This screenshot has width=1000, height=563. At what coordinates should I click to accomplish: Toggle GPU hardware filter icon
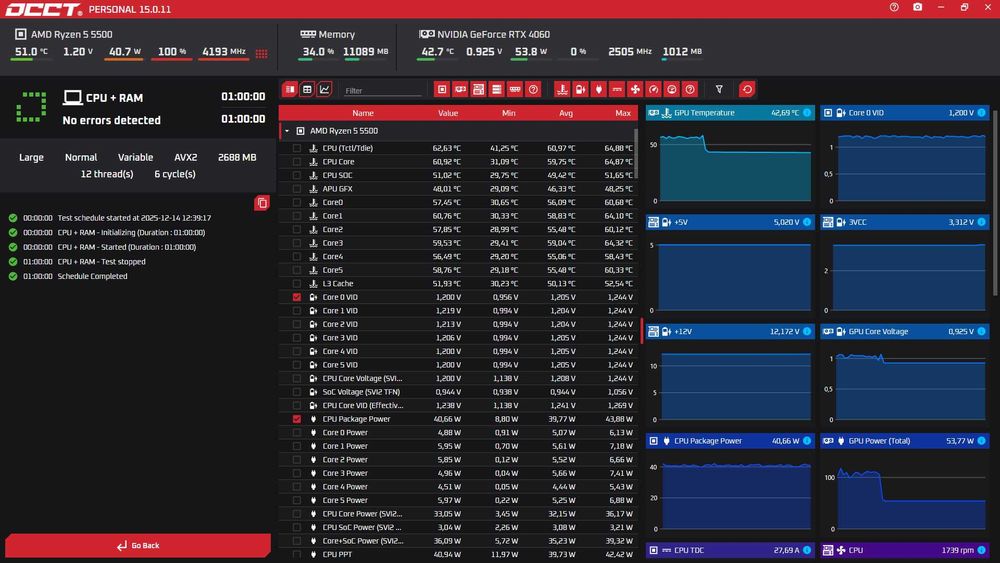[x=460, y=89]
